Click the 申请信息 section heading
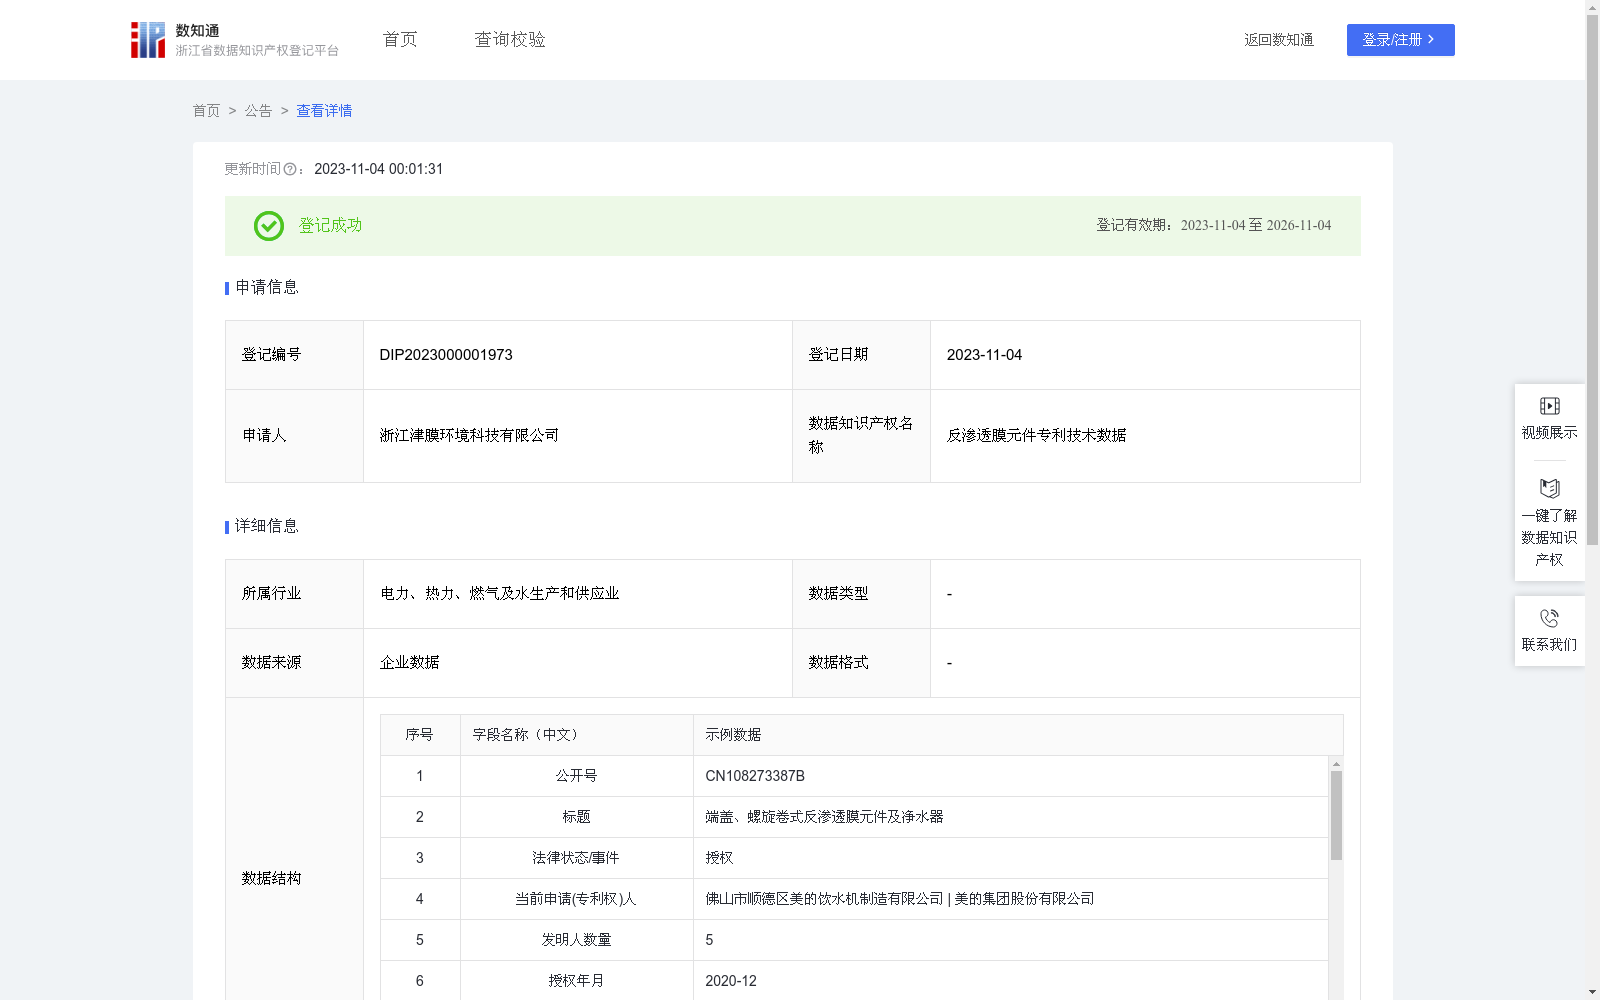This screenshot has width=1600, height=1000. tap(266, 288)
